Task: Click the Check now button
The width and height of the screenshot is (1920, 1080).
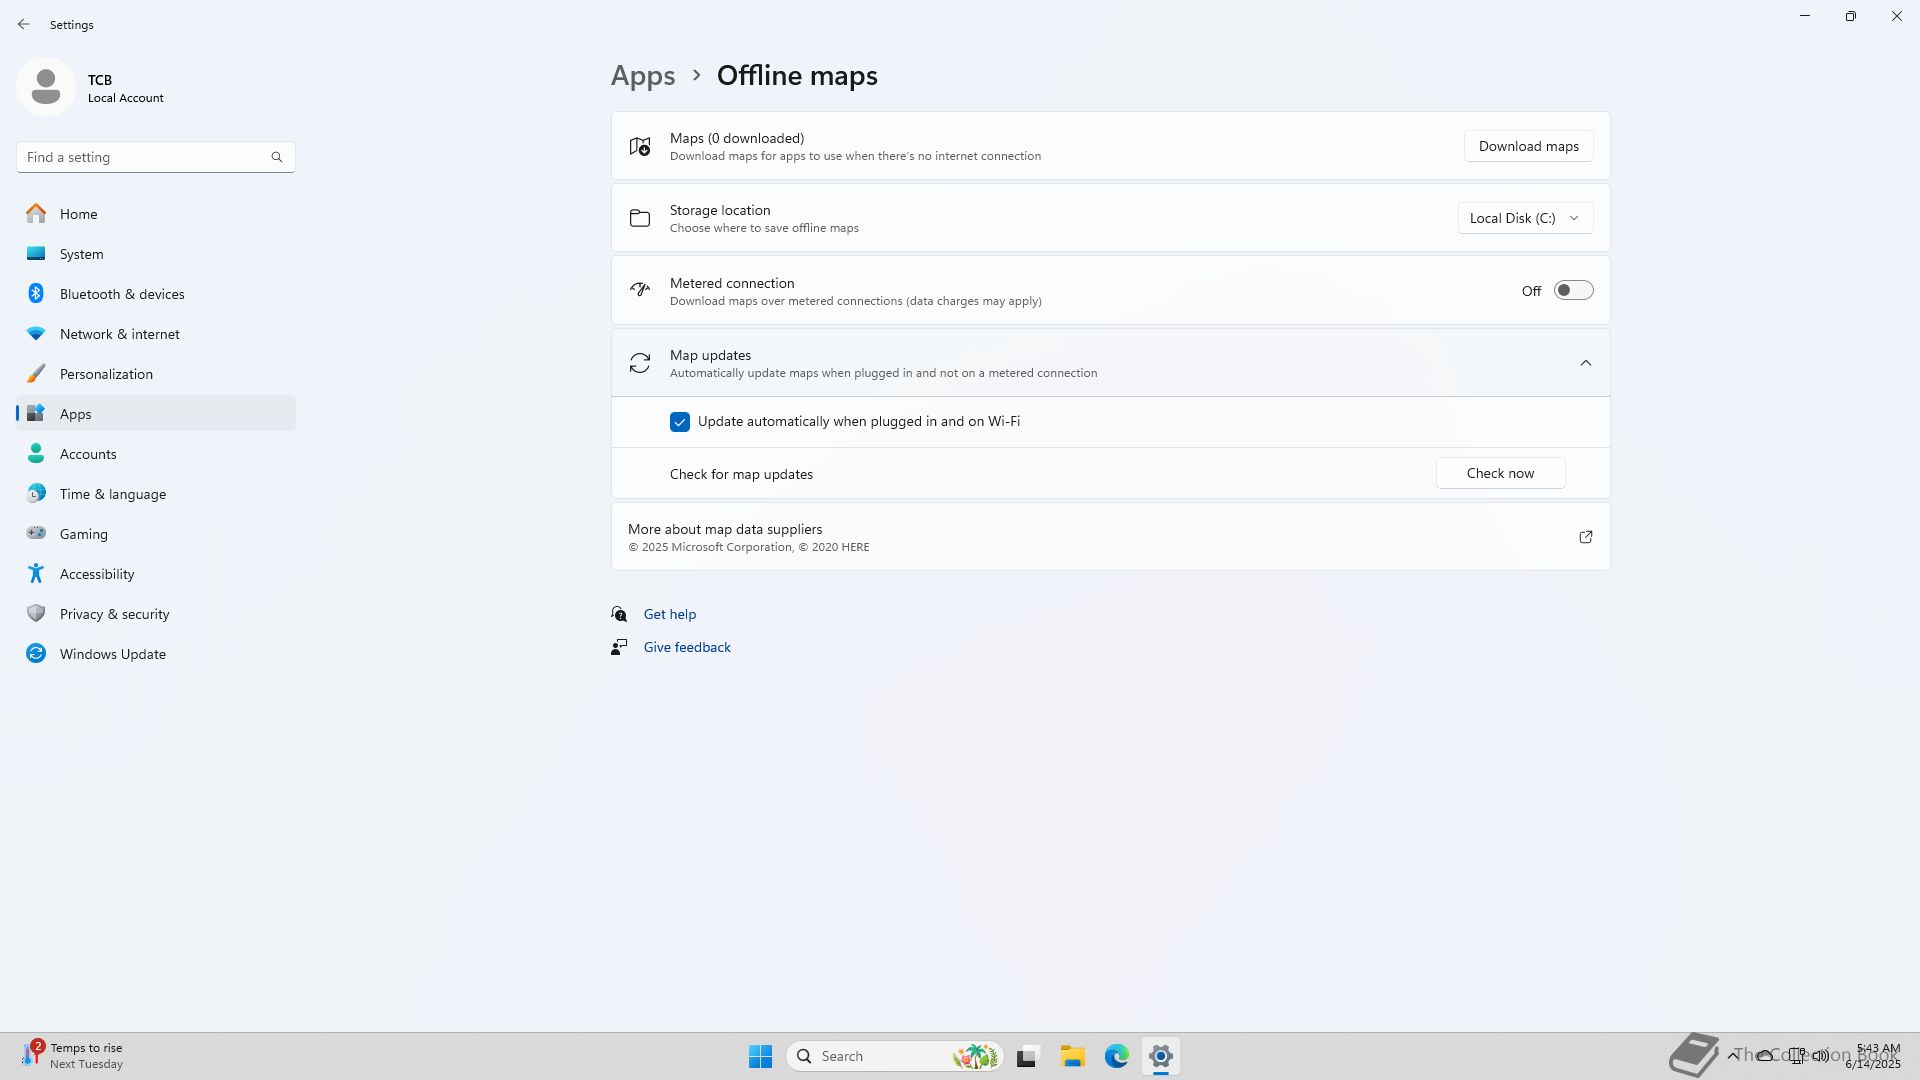Action: (1499, 474)
